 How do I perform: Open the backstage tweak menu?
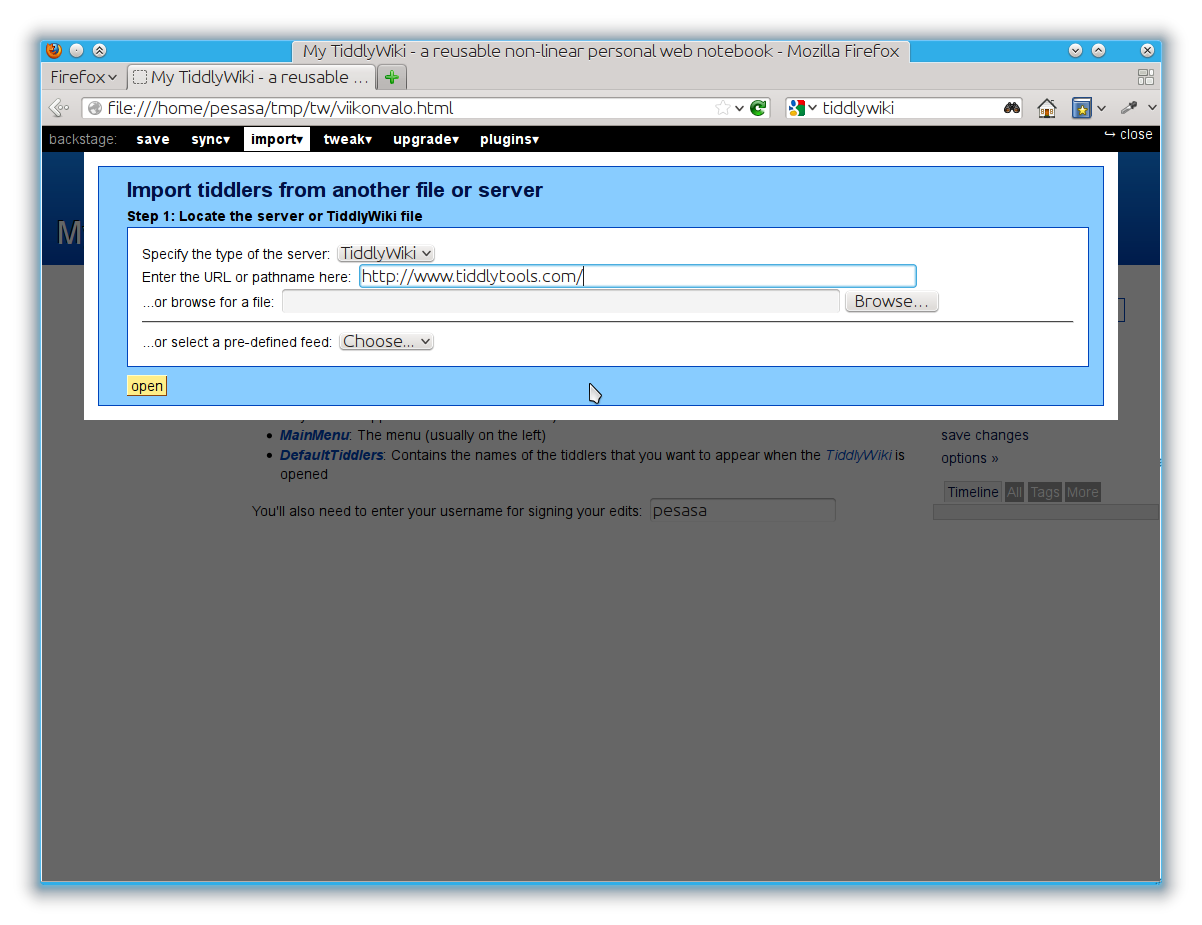pyautogui.click(x=348, y=139)
